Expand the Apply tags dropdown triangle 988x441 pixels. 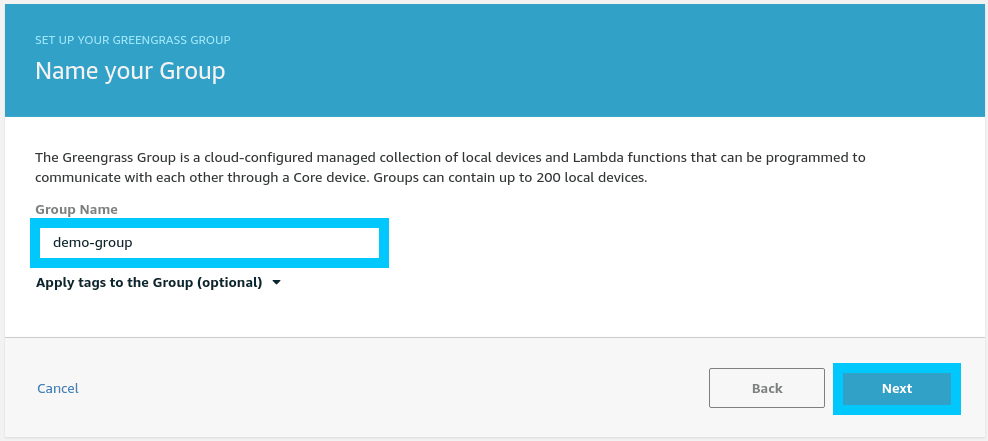tap(276, 283)
